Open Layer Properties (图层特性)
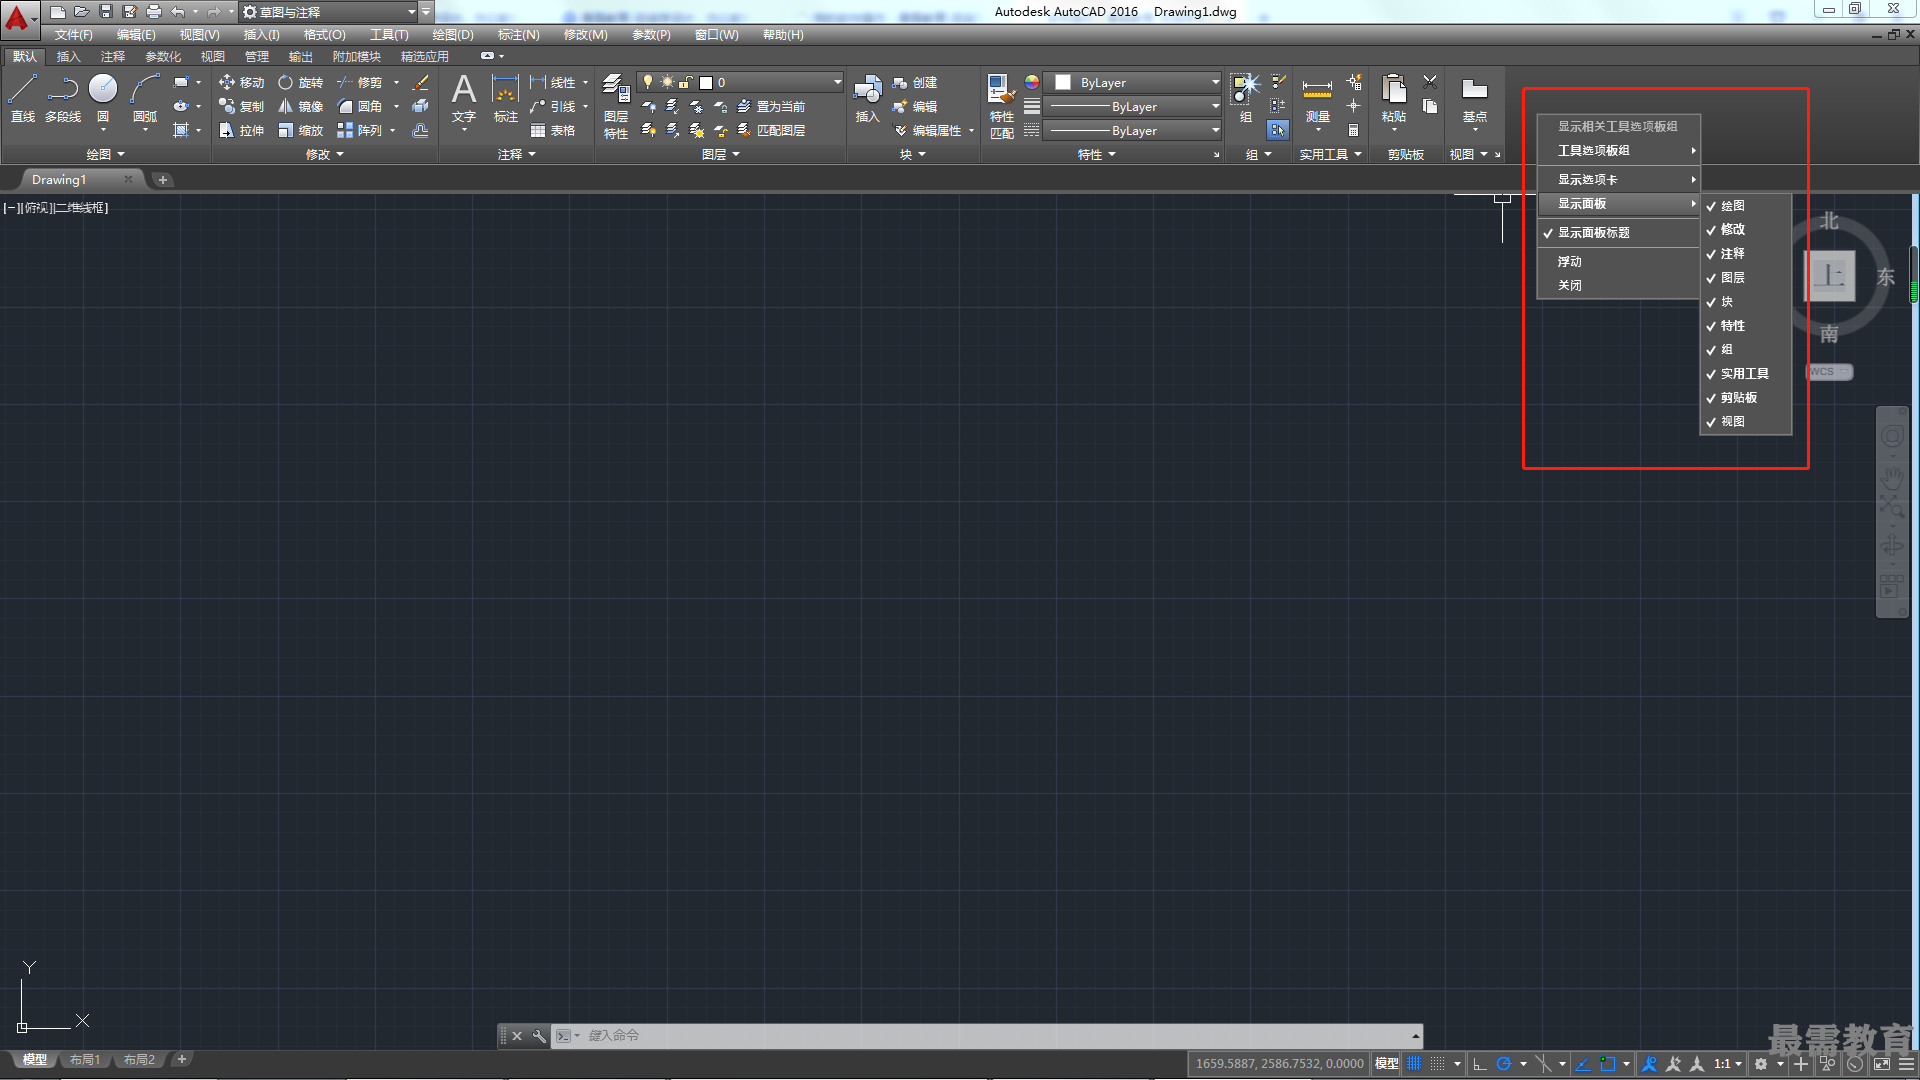Viewport: 1920px width, 1080px height. point(616,106)
